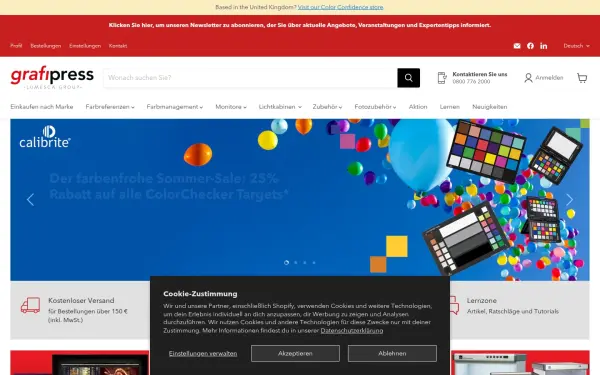Open the shopping cart icon
The width and height of the screenshot is (600, 375).
(x=582, y=78)
